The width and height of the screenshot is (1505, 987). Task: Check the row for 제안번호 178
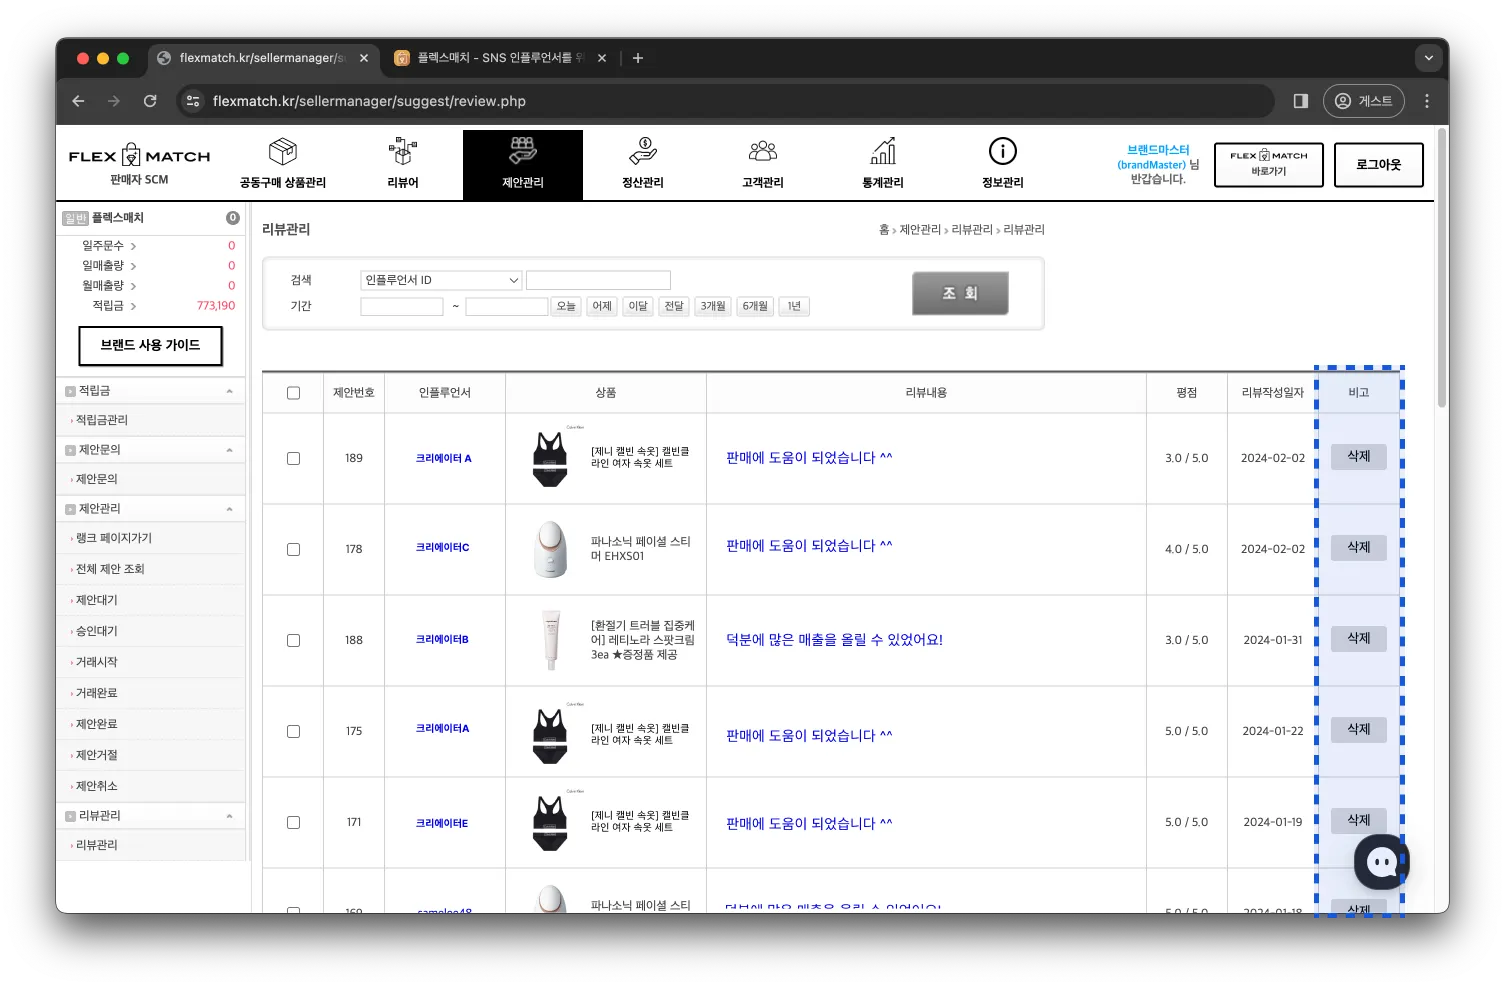click(293, 549)
